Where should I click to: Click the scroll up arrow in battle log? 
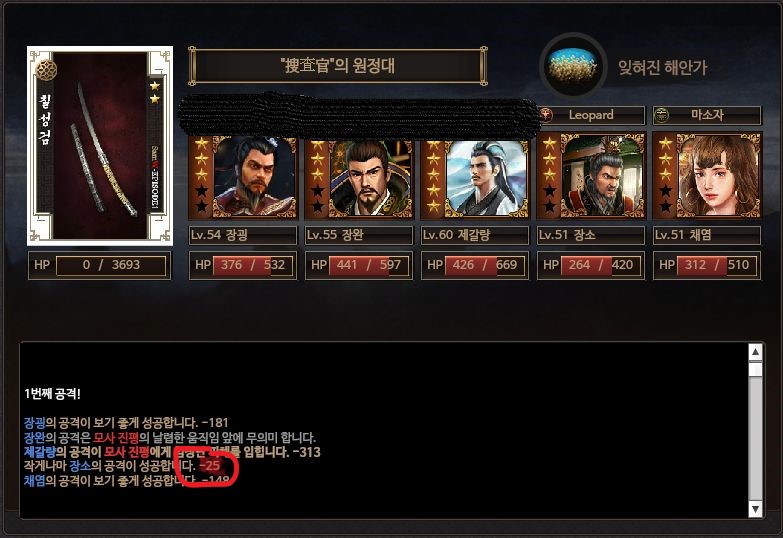pyautogui.click(x=756, y=353)
